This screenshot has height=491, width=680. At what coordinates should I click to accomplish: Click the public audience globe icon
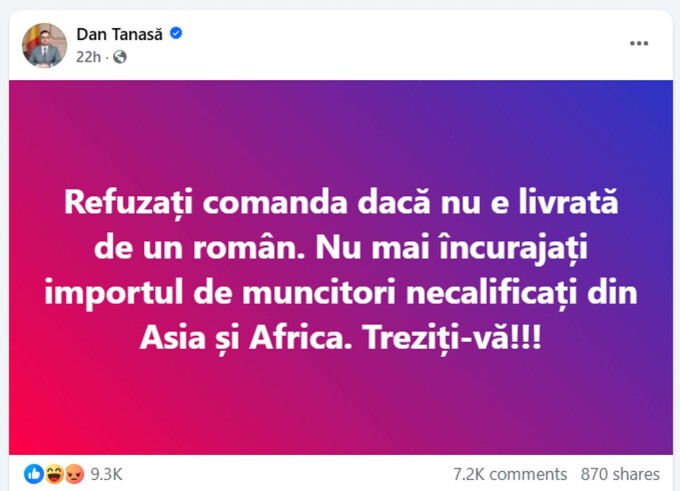120,57
